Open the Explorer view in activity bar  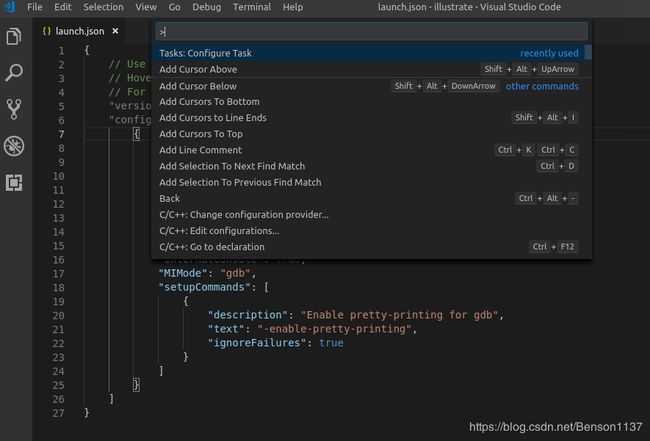point(14,37)
